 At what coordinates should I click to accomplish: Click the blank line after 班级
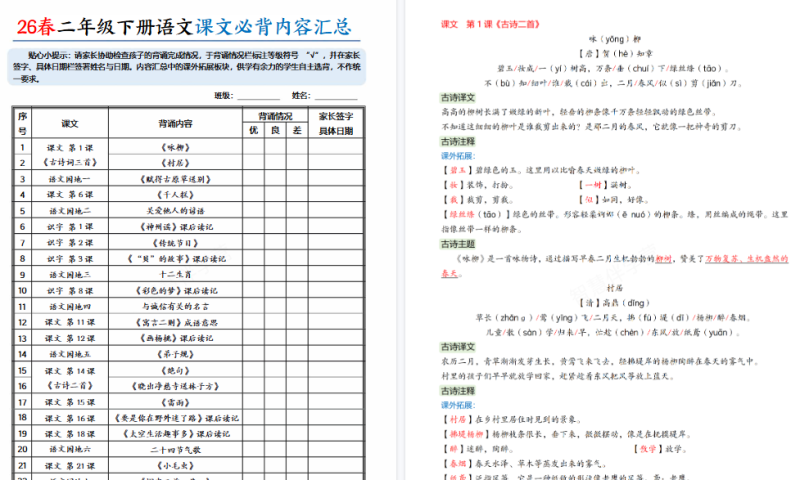[259, 96]
